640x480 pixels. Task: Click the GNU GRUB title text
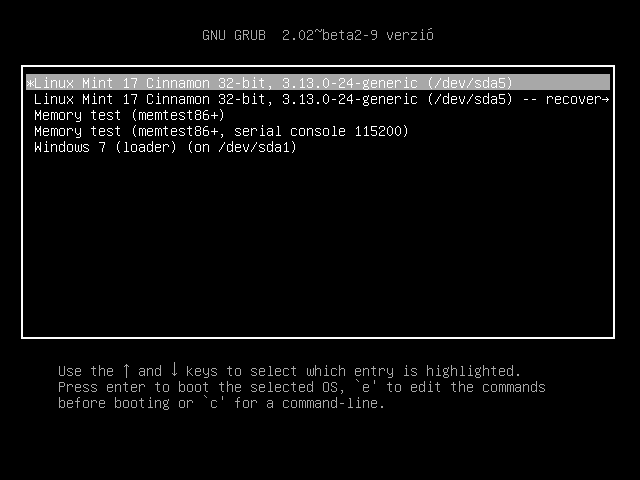234,35
